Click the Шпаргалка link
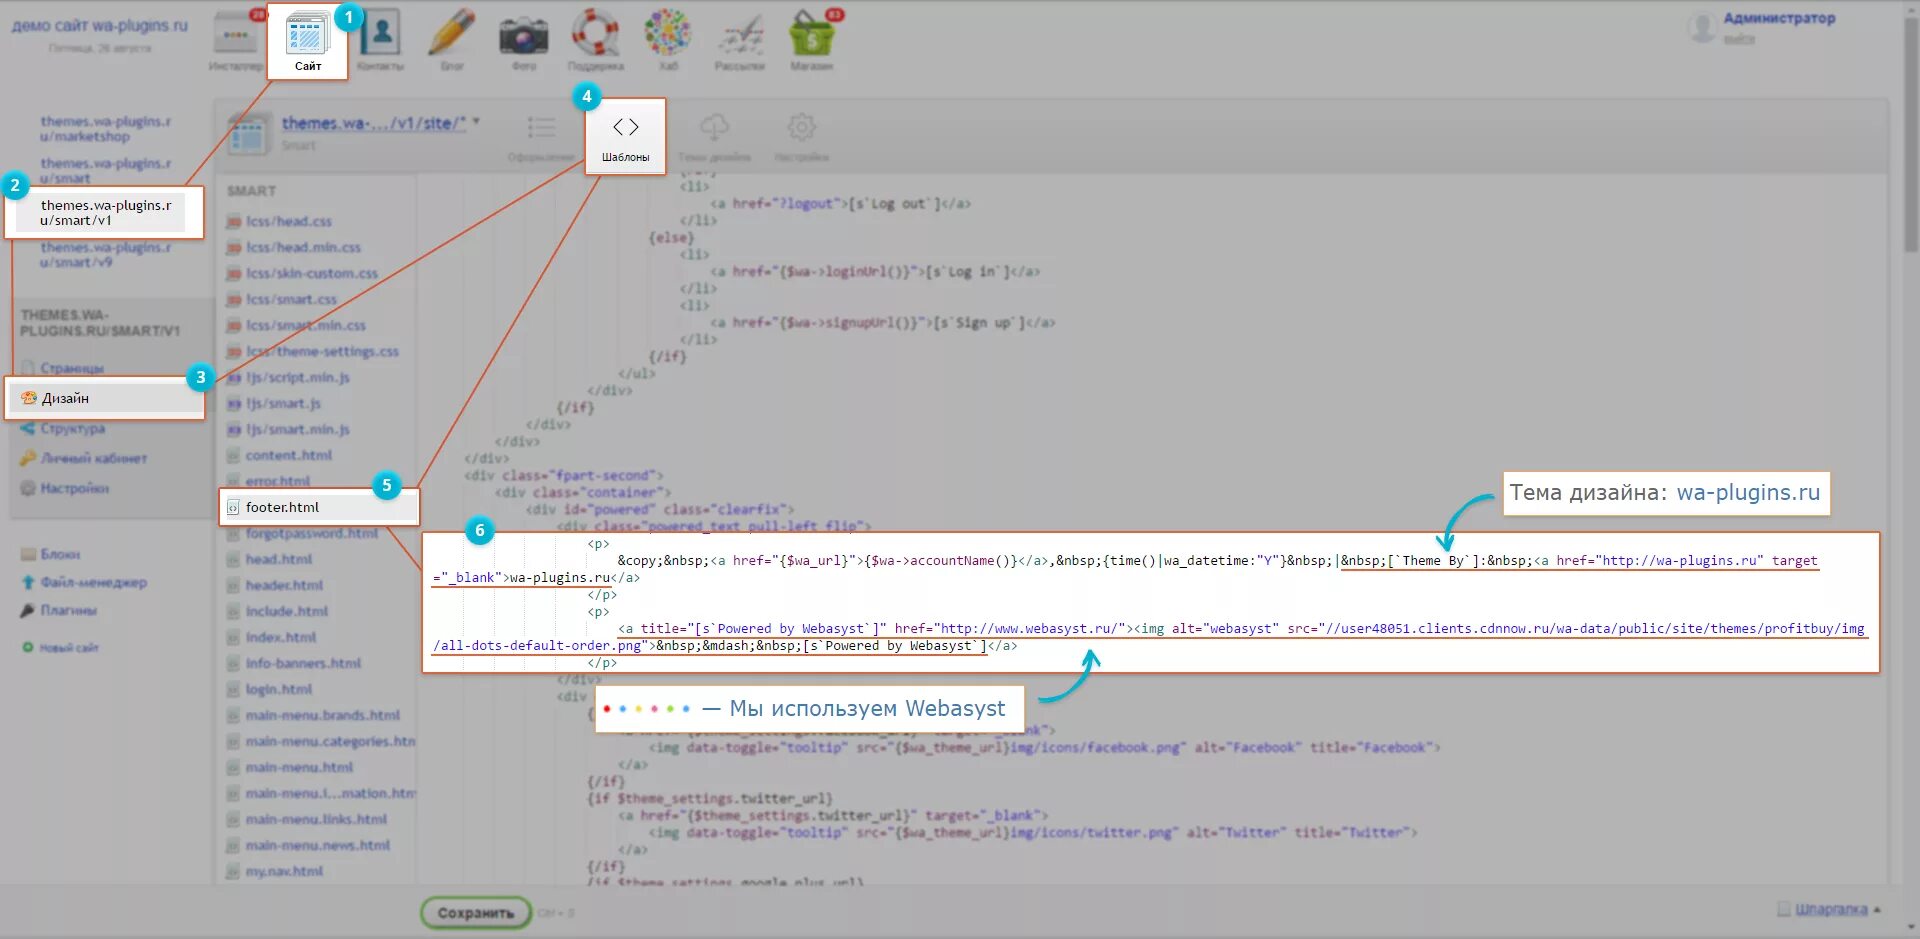The width and height of the screenshot is (1920, 939). [1831, 909]
